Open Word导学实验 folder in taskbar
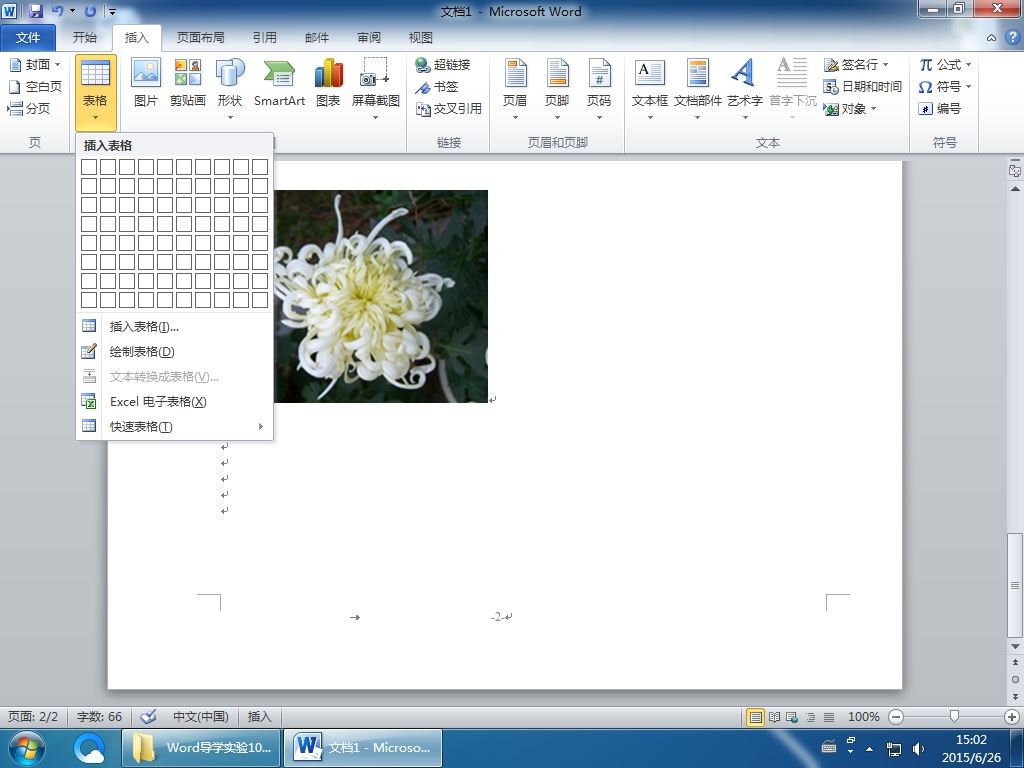Image resolution: width=1024 pixels, height=768 pixels. 202,747
